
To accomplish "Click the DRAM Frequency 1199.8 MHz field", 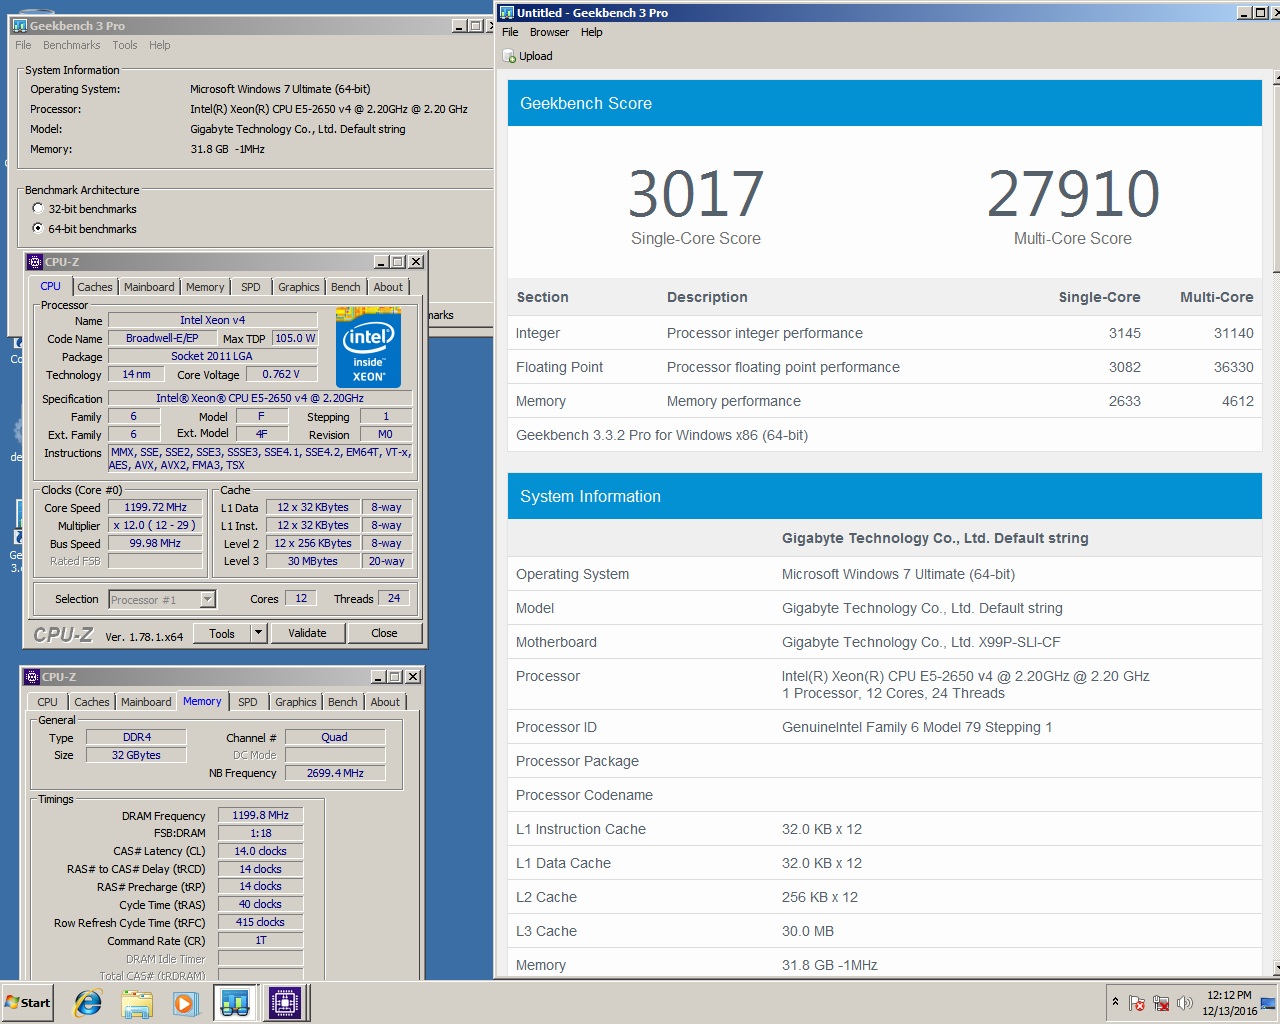I will [260, 815].
